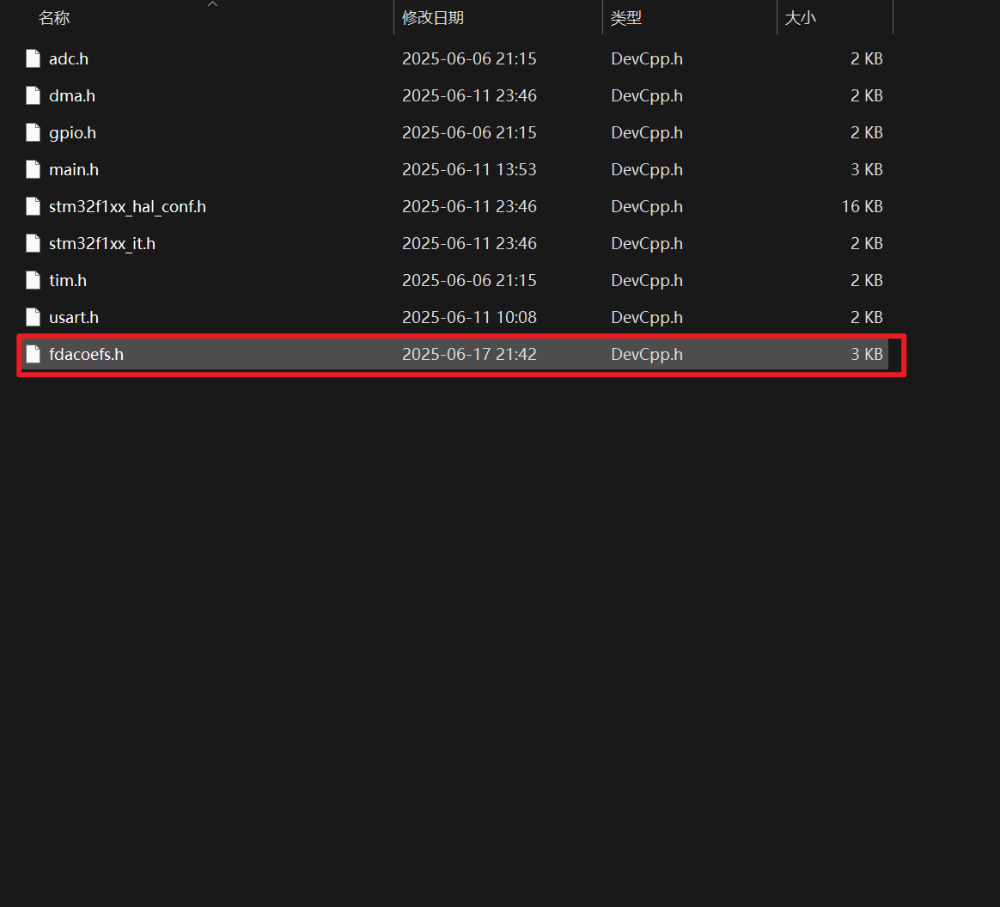
Task: Click the fdacoefs.h file icon
Action: (33, 355)
